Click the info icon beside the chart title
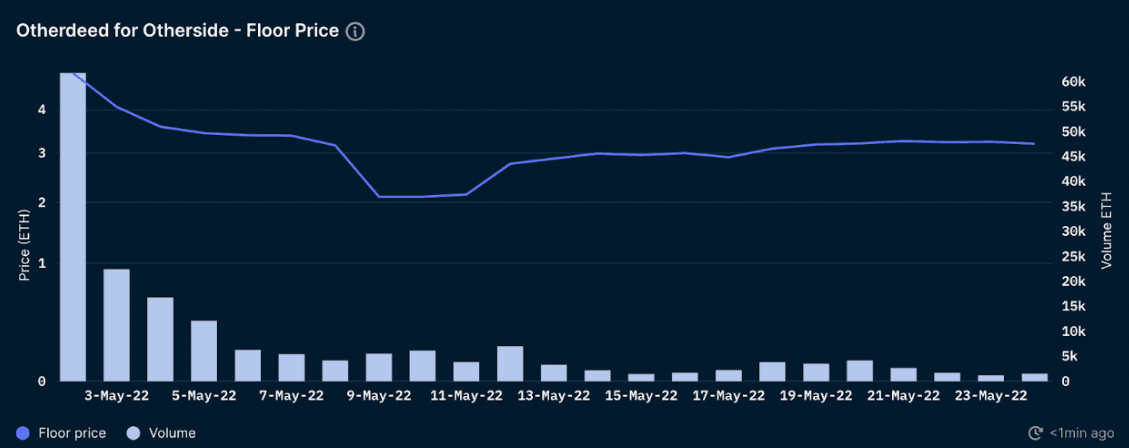The image size is (1129, 448). pyautogui.click(x=355, y=31)
